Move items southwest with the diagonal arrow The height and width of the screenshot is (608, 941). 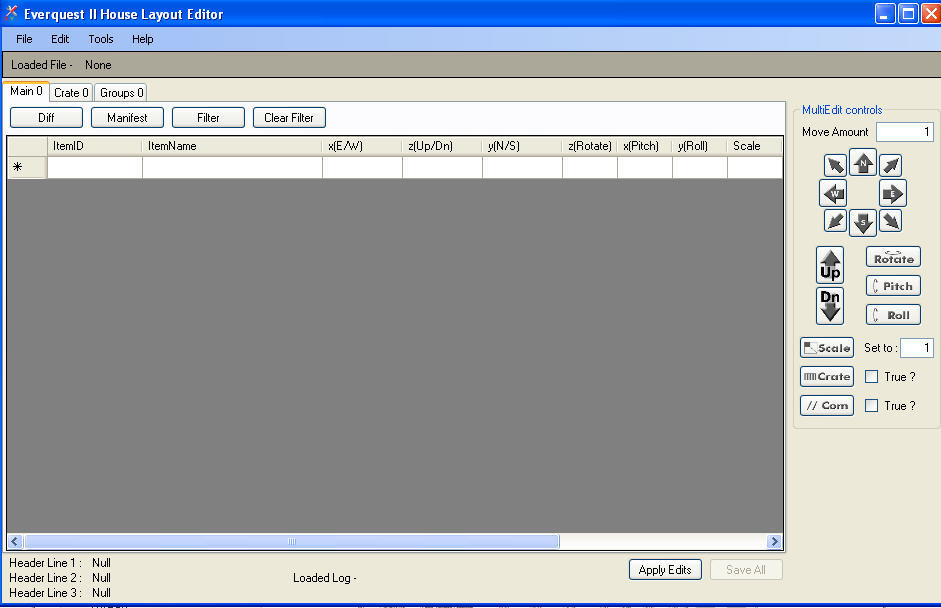point(835,221)
